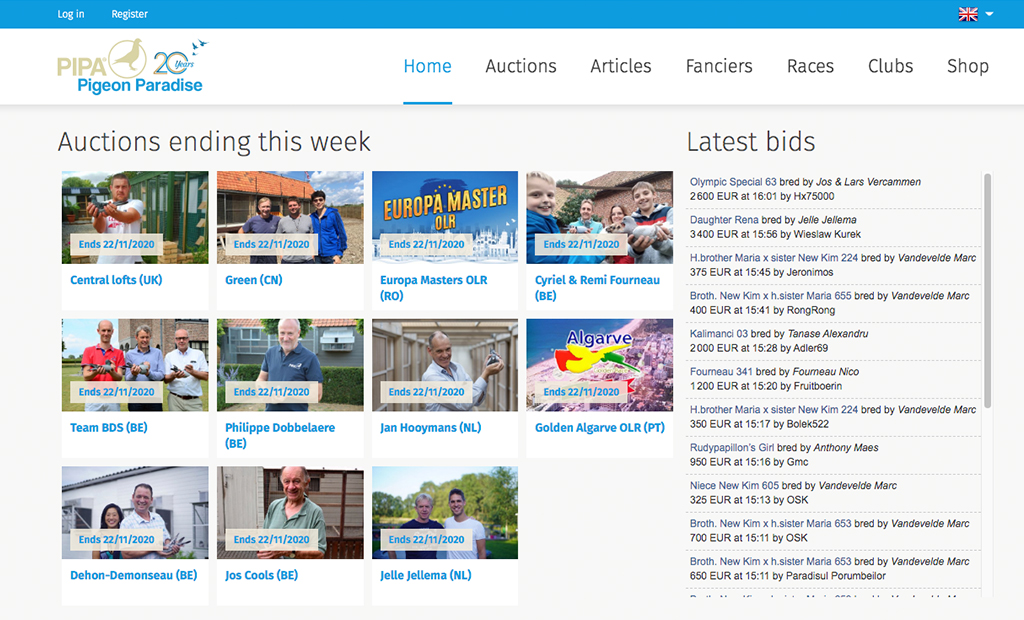
Task: Open the Europa Master OLR banner image
Action: tap(445, 218)
